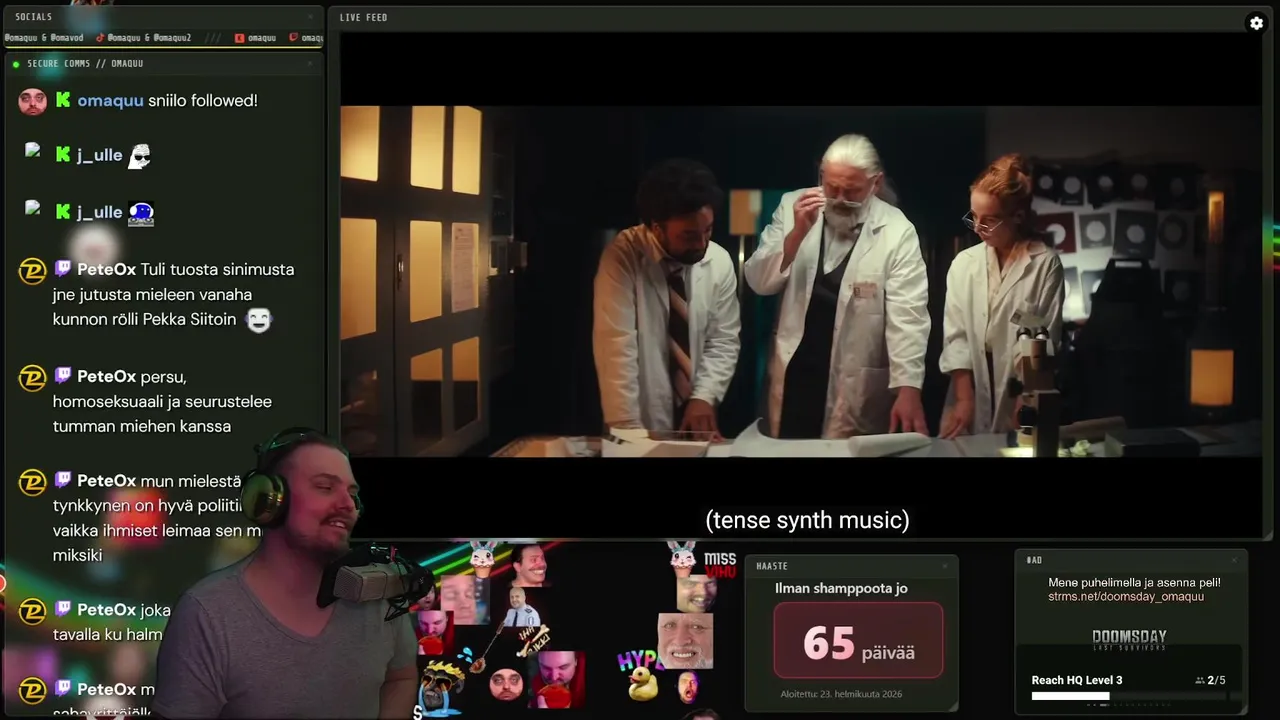This screenshot has width=1280, height=720.
Task: Click the players icon next to 2/5
Action: [x=1200, y=680]
